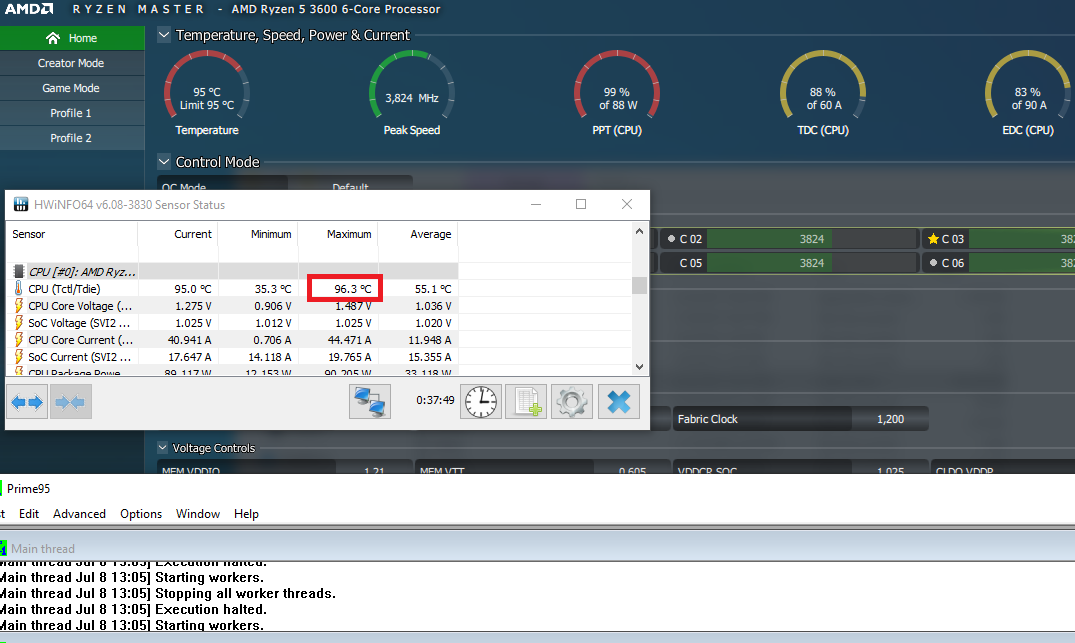Screen dimensions: 1075x643
Task: Maximize the HWiNFO64 Sensor Status window
Action: tap(581, 204)
